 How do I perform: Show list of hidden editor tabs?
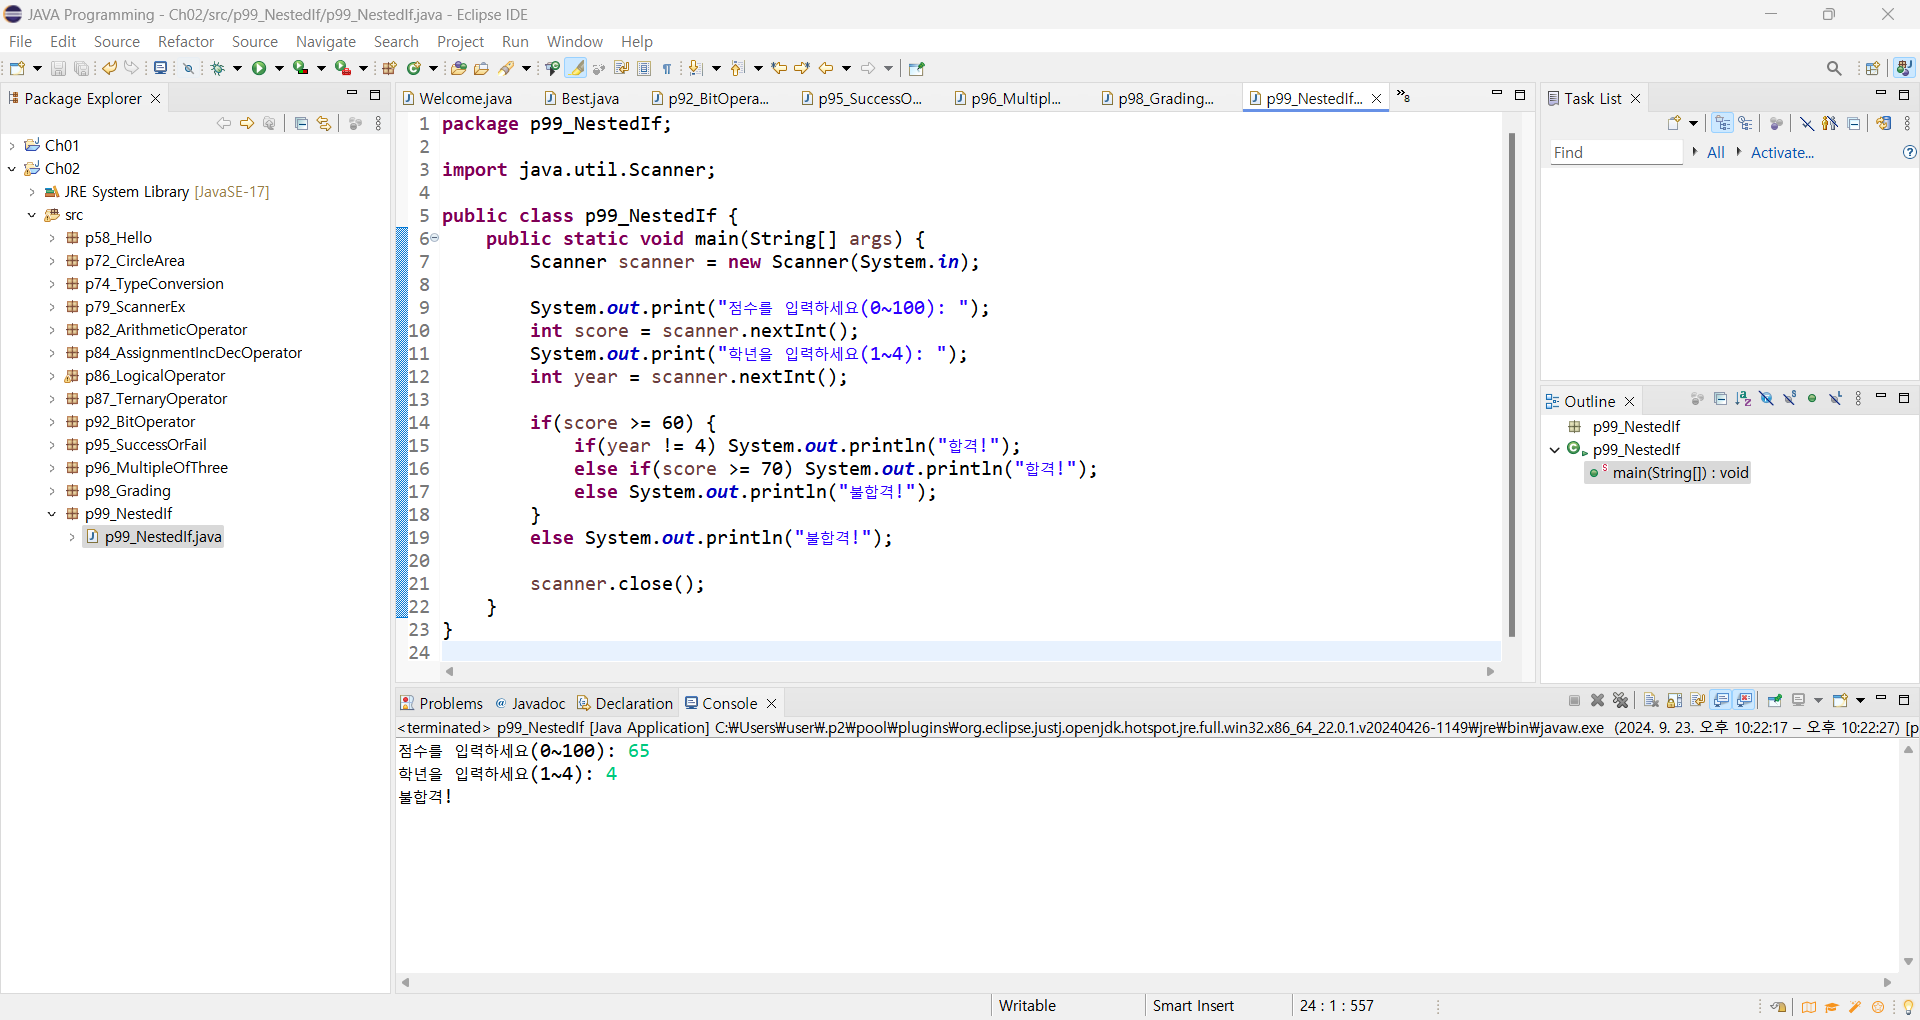tap(1403, 97)
